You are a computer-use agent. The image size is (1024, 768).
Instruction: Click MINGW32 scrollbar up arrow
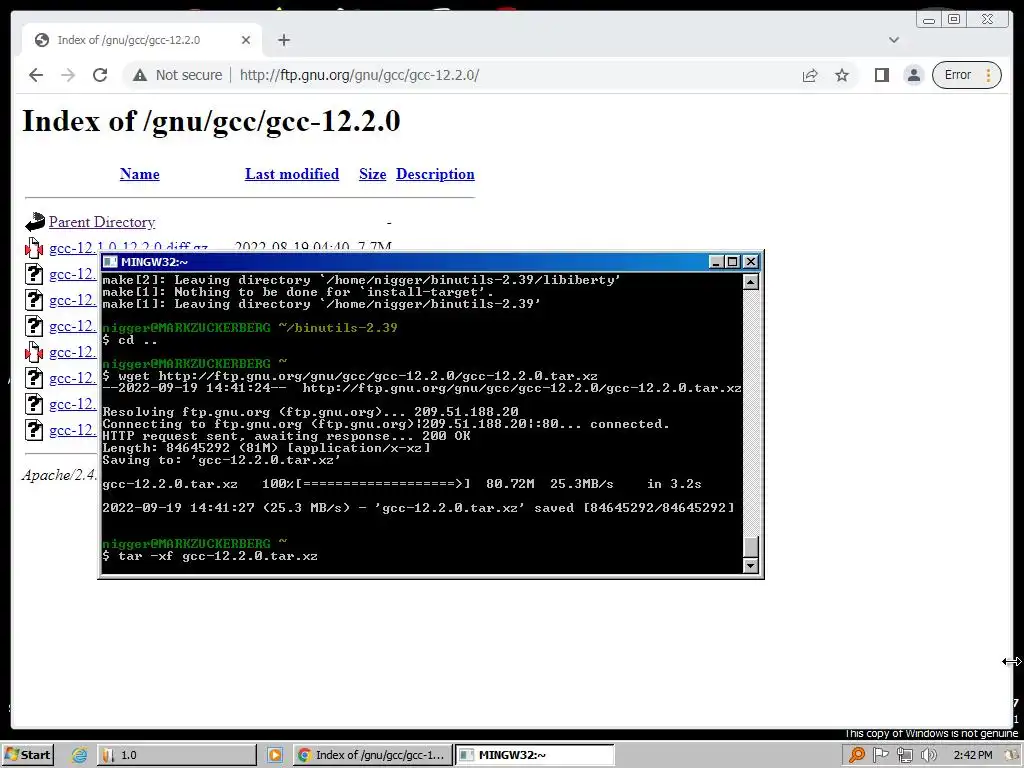(751, 282)
